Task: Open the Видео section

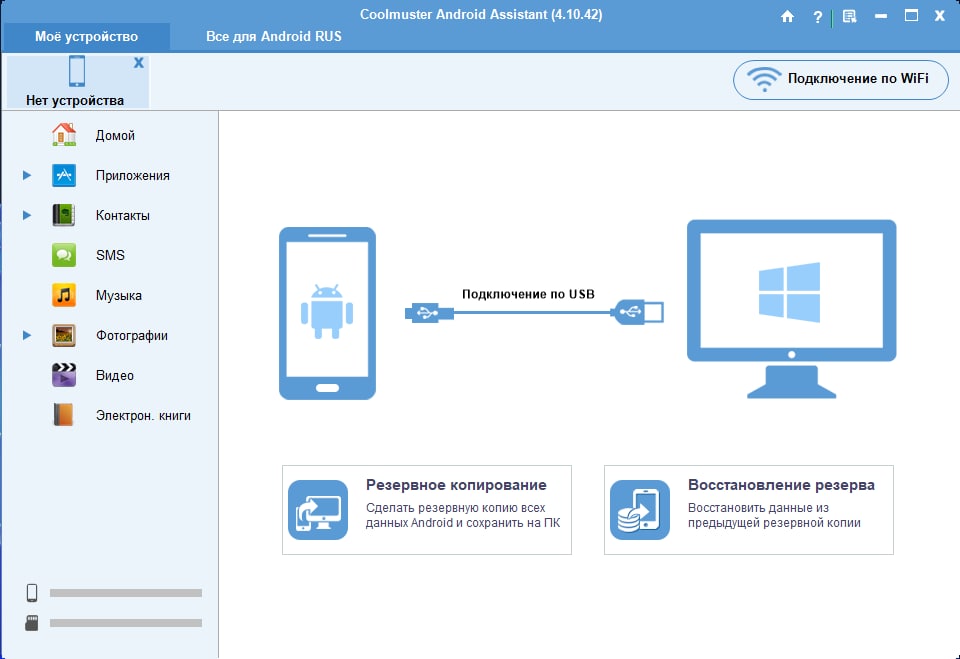Action: point(114,375)
